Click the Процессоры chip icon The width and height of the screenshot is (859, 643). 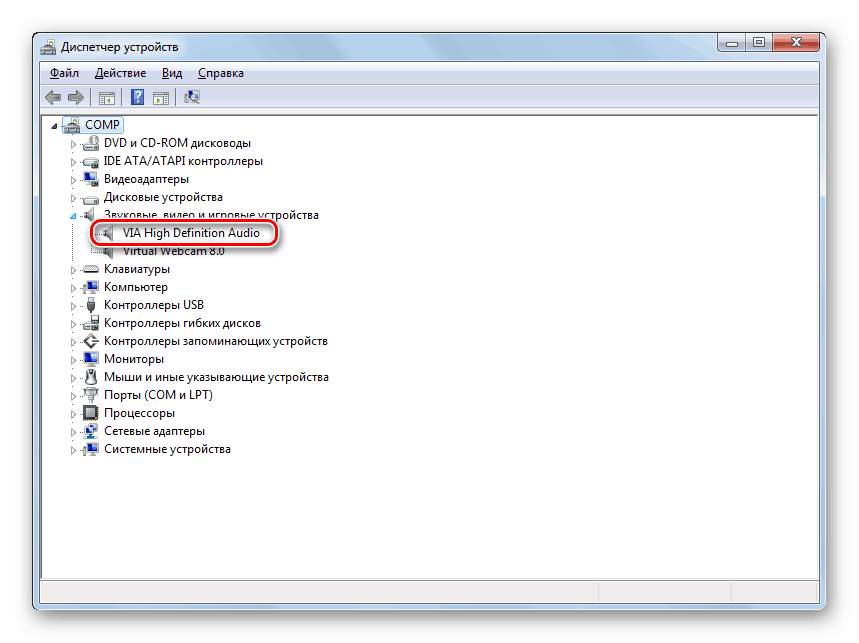(91, 413)
